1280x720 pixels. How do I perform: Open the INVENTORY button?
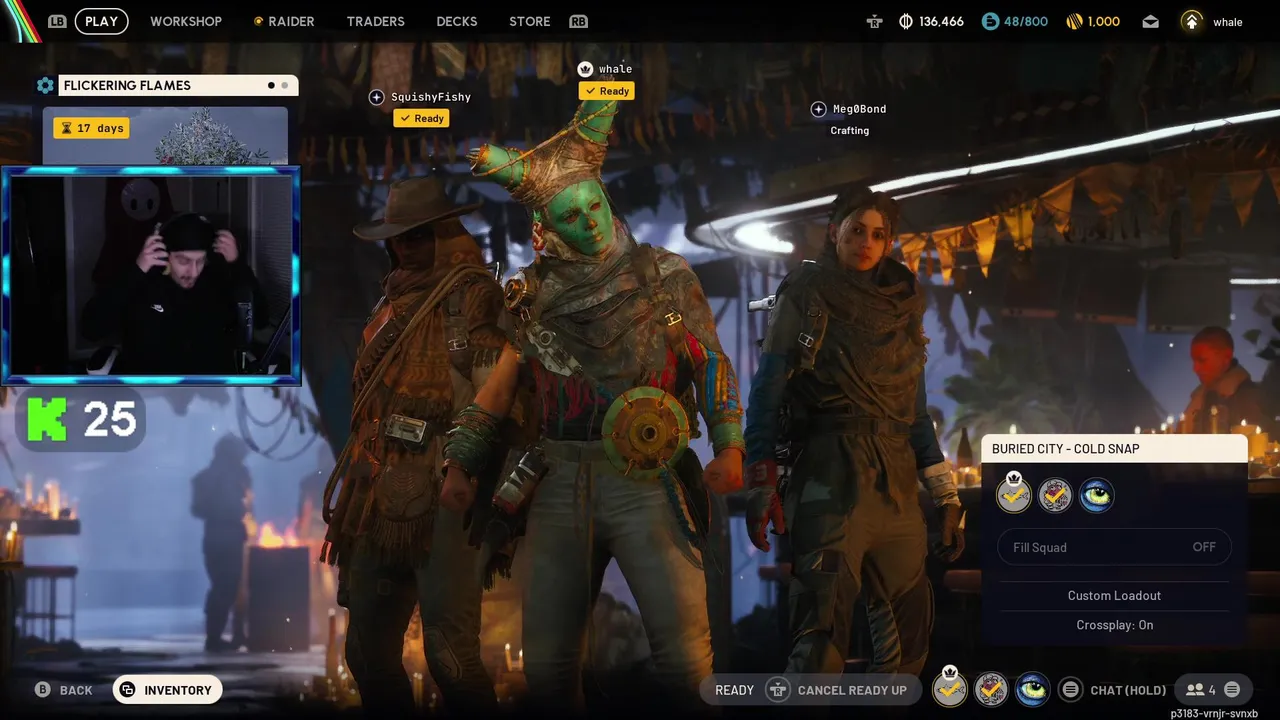(168, 690)
